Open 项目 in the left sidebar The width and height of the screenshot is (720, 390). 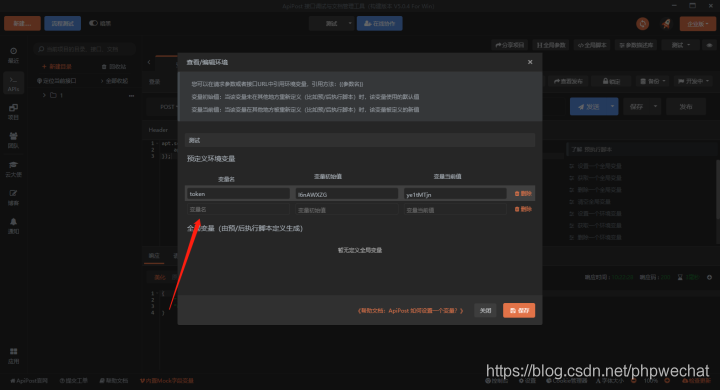(x=13, y=112)
